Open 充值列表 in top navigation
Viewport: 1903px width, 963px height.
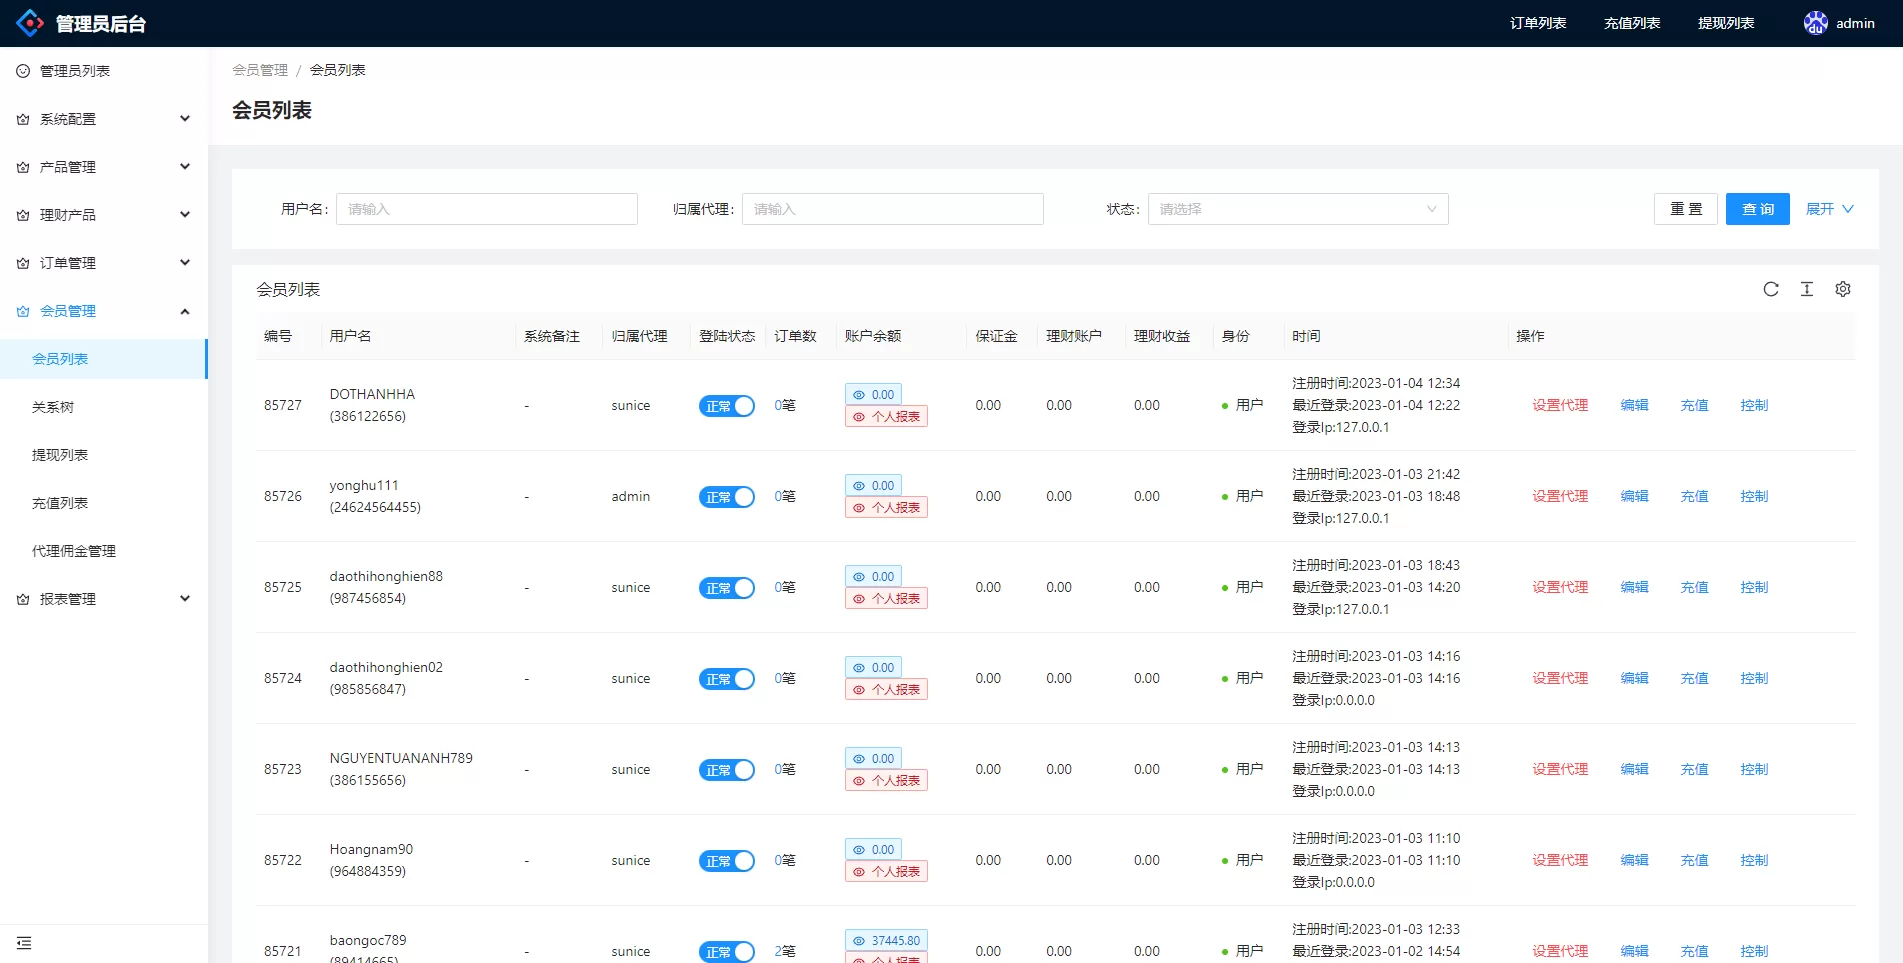click(1632, 23)
